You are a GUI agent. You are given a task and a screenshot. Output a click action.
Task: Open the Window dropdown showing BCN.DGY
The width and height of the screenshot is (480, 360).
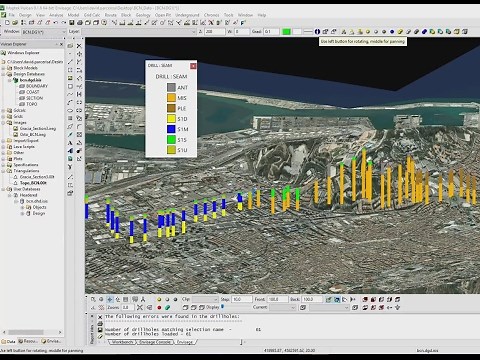[x=44, y=32]
